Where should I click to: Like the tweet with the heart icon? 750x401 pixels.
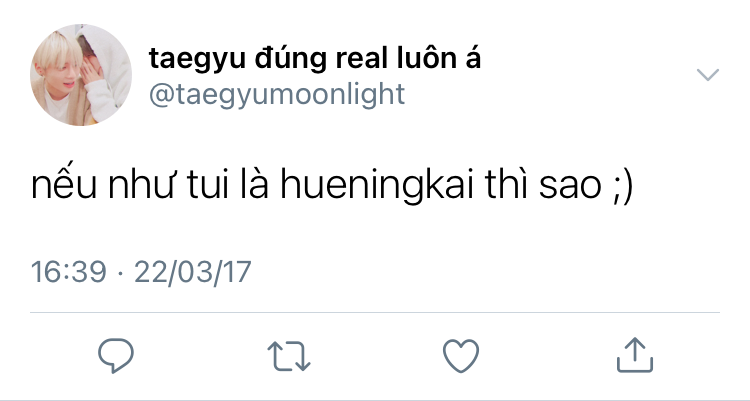pyautogui.click(x=461, y=356)
